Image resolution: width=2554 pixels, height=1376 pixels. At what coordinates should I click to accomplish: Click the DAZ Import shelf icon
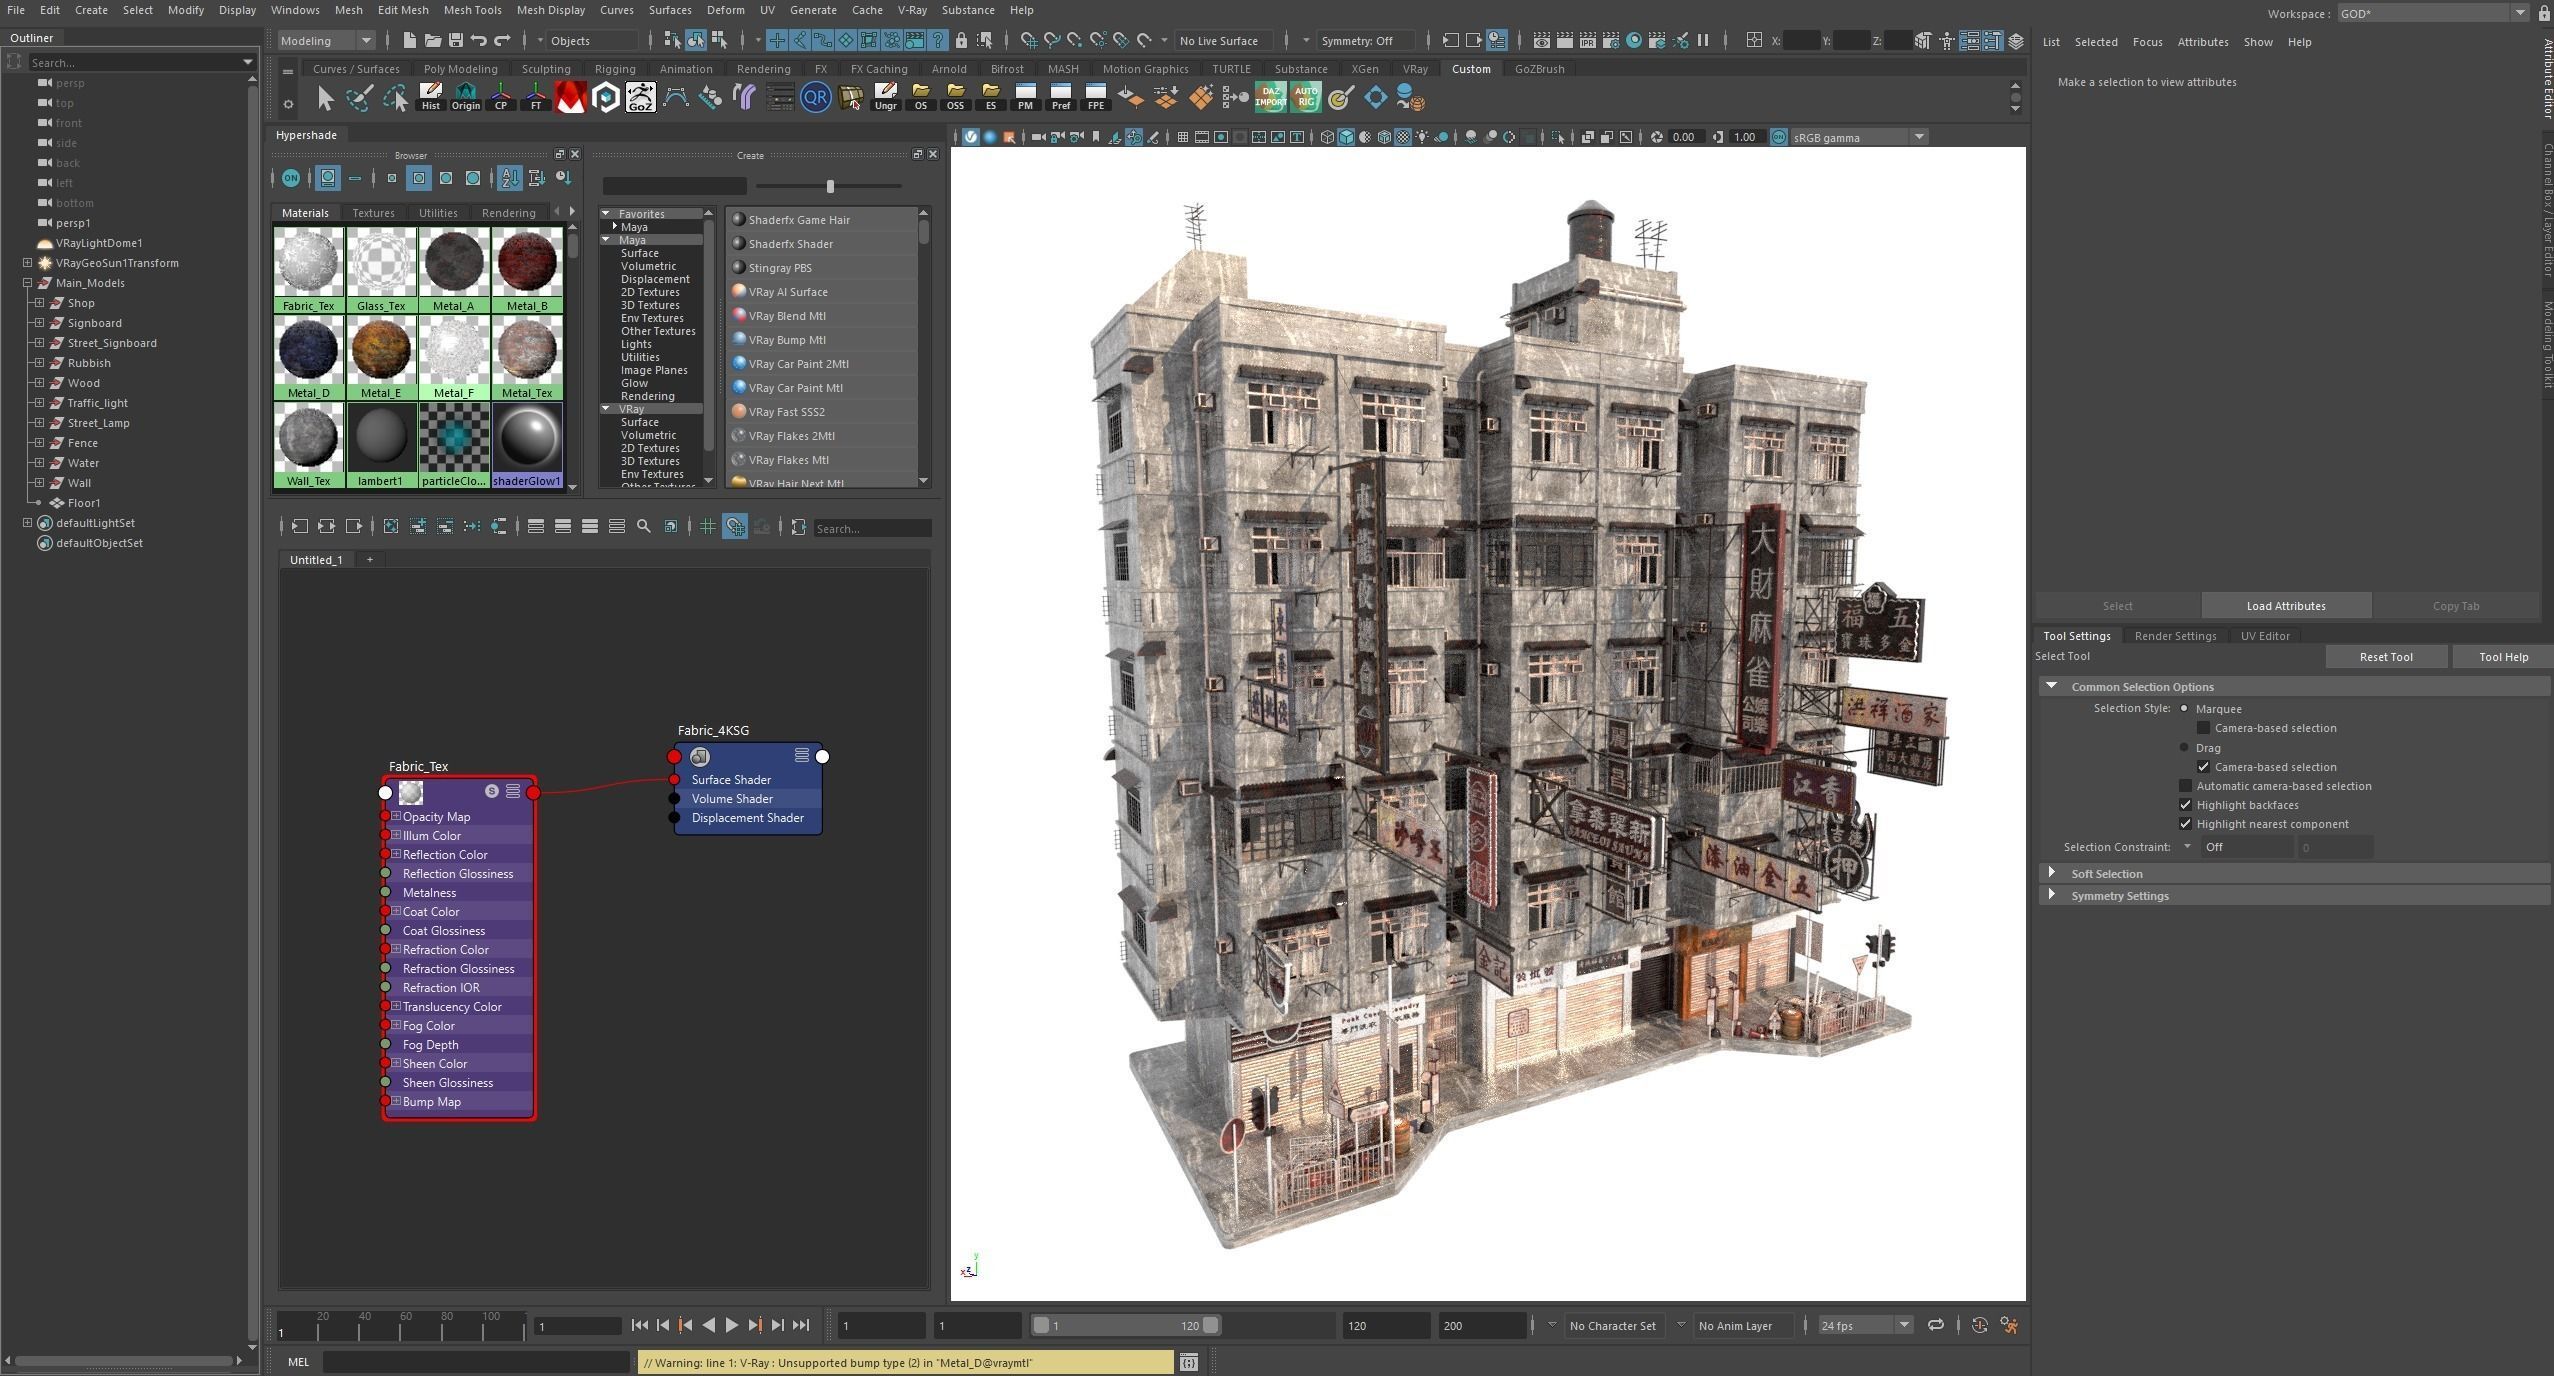pyautogui.click(x=1270, y=97)
